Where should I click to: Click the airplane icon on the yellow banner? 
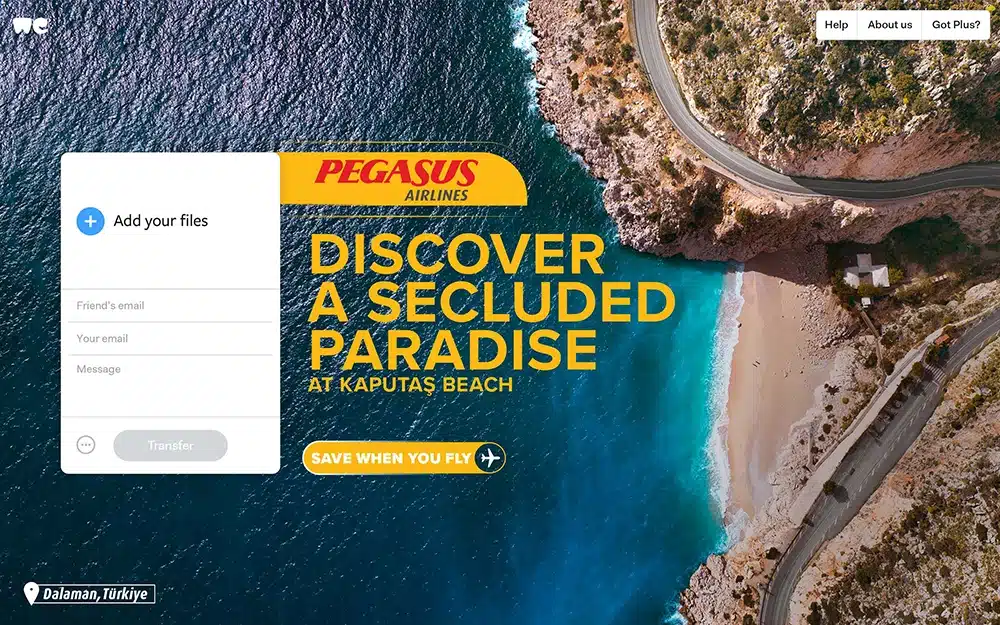click(489, 458)
